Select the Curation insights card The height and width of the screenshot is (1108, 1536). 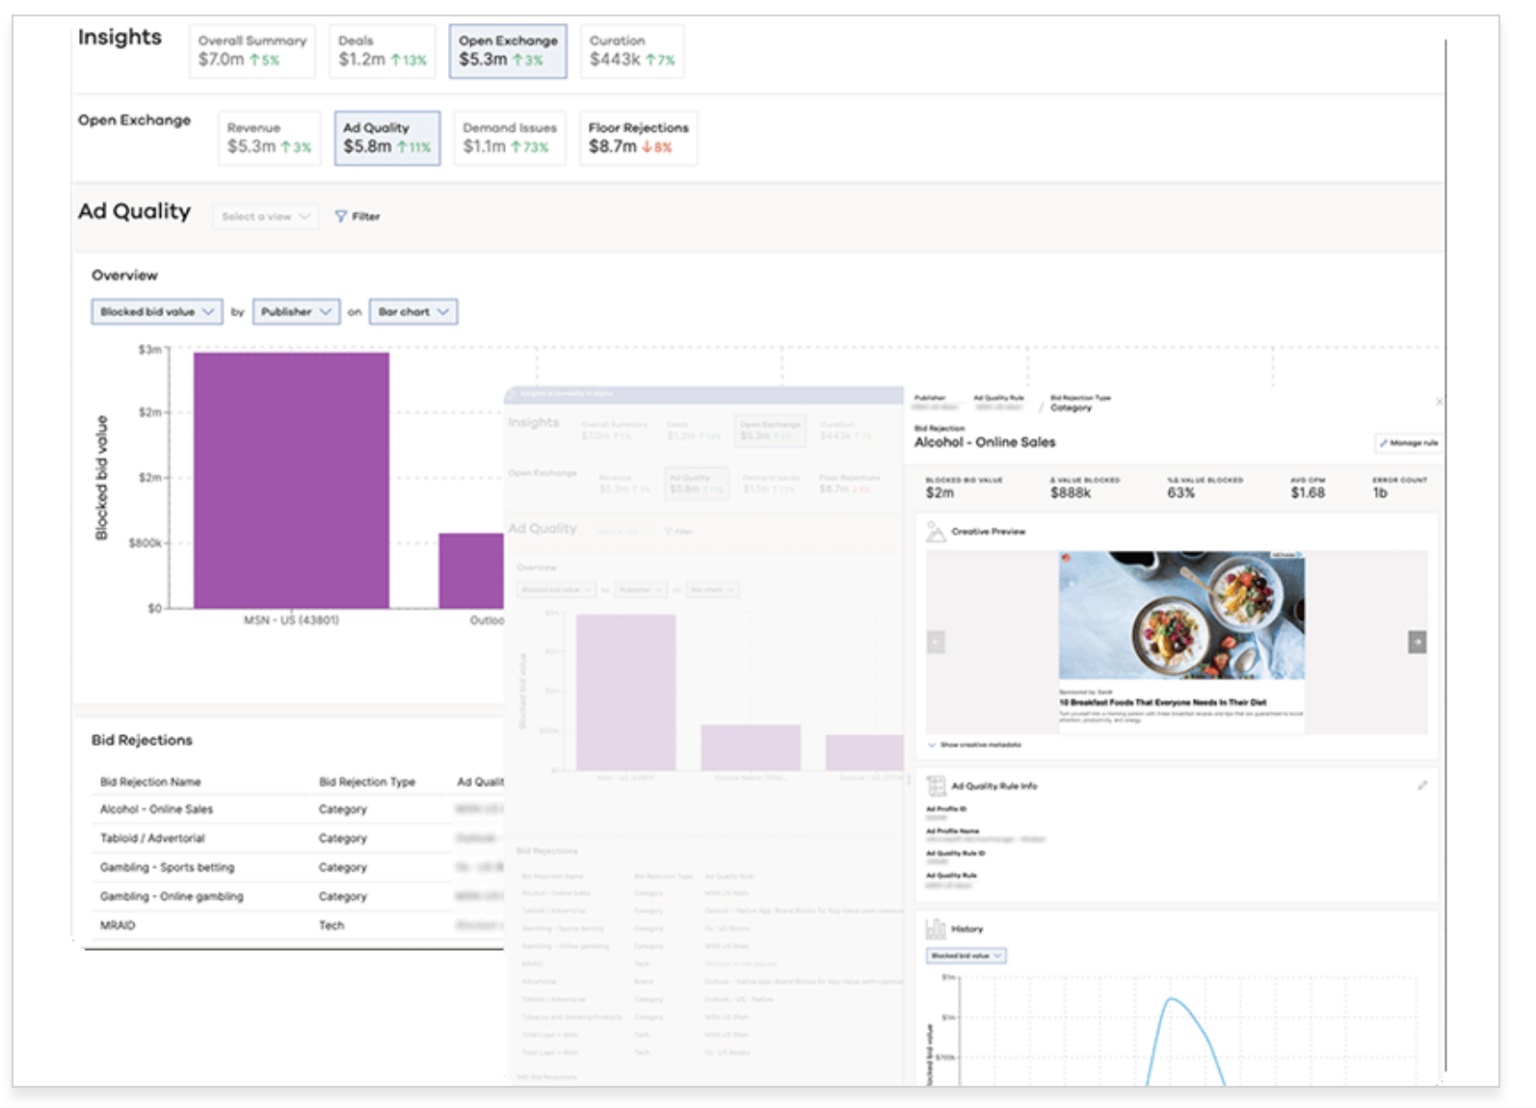632,51
